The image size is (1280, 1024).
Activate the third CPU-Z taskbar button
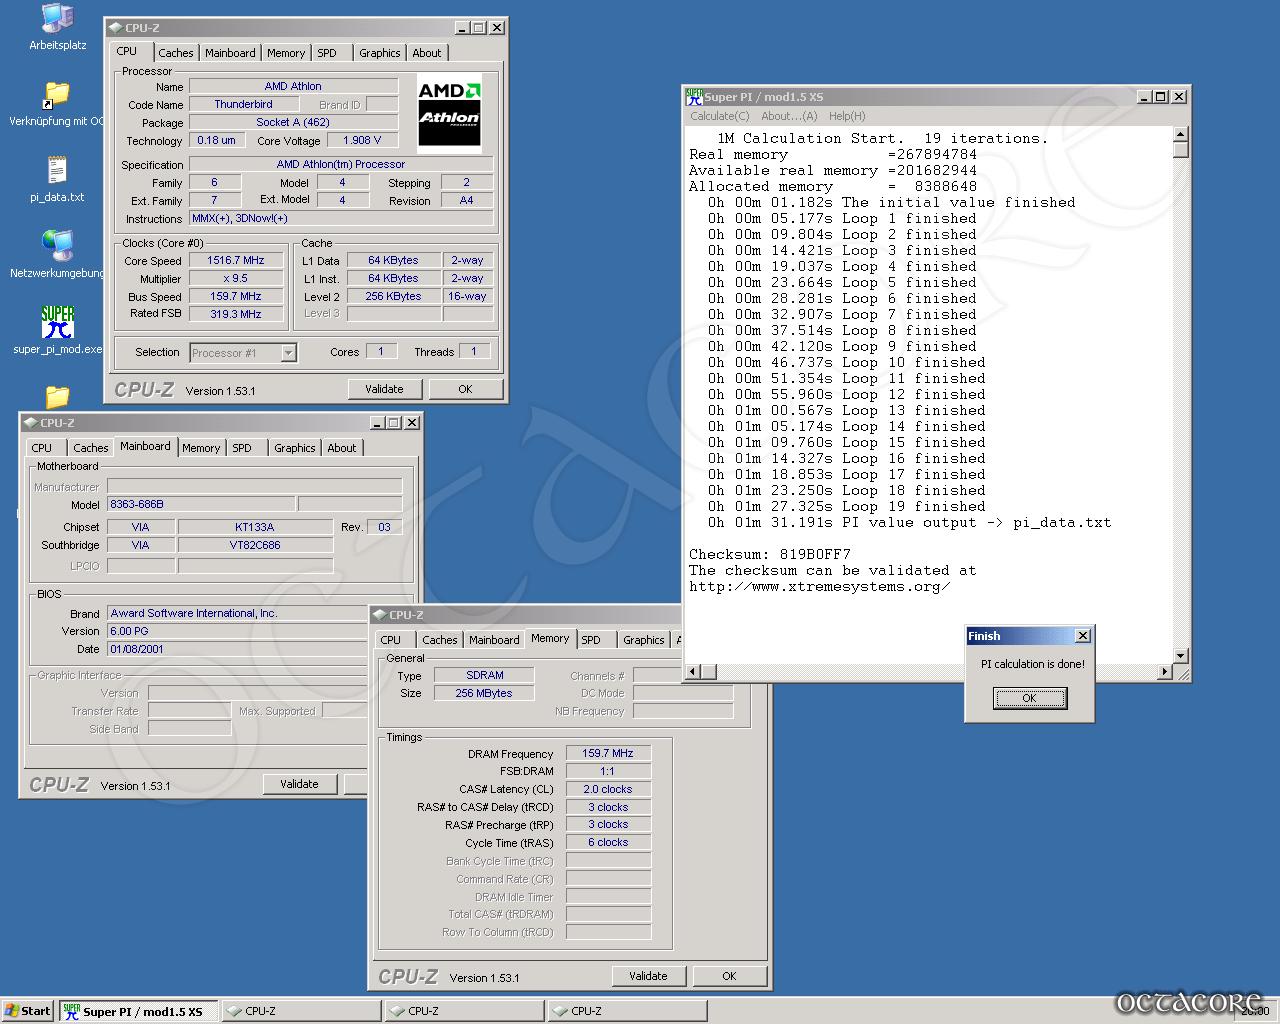coord(627,1011)
